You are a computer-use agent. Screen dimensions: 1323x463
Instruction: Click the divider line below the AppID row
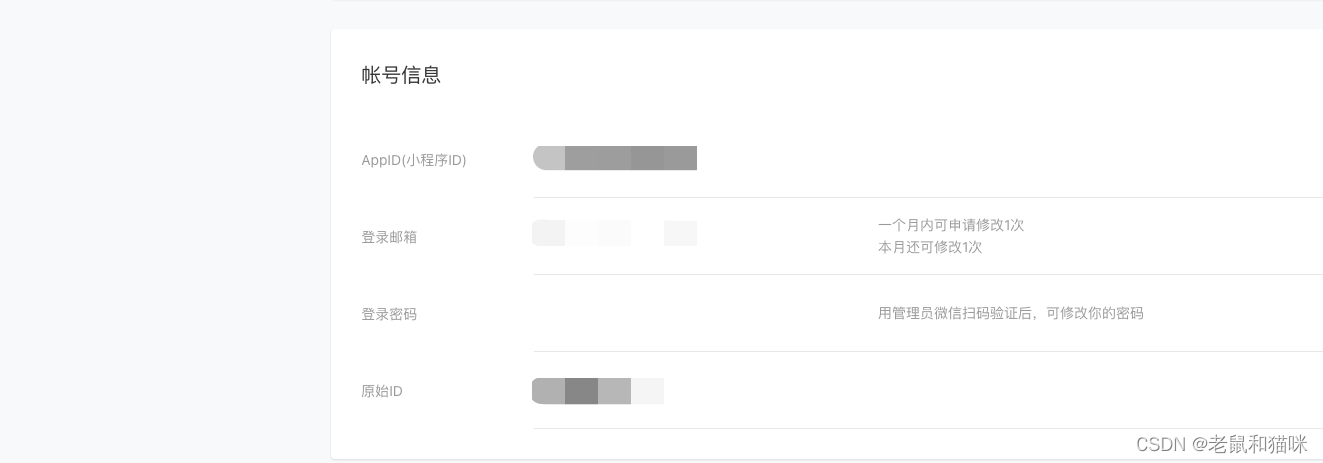point(928,198)
